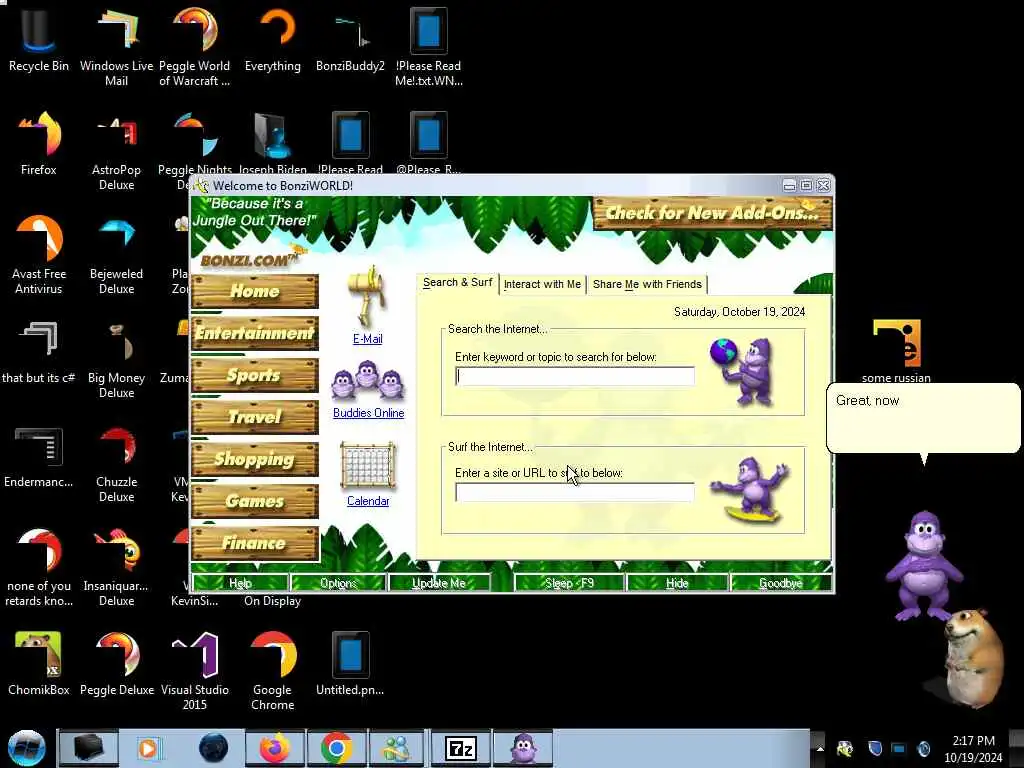
Task: Click the Bonzi holding globe image
Action: [743, 372]
